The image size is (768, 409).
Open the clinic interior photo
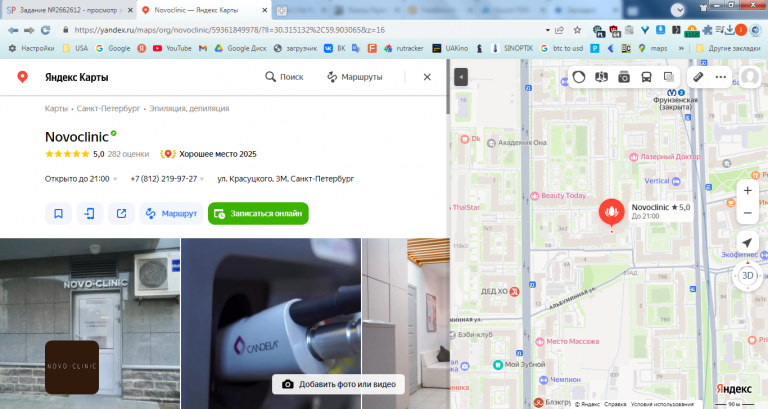406,323
